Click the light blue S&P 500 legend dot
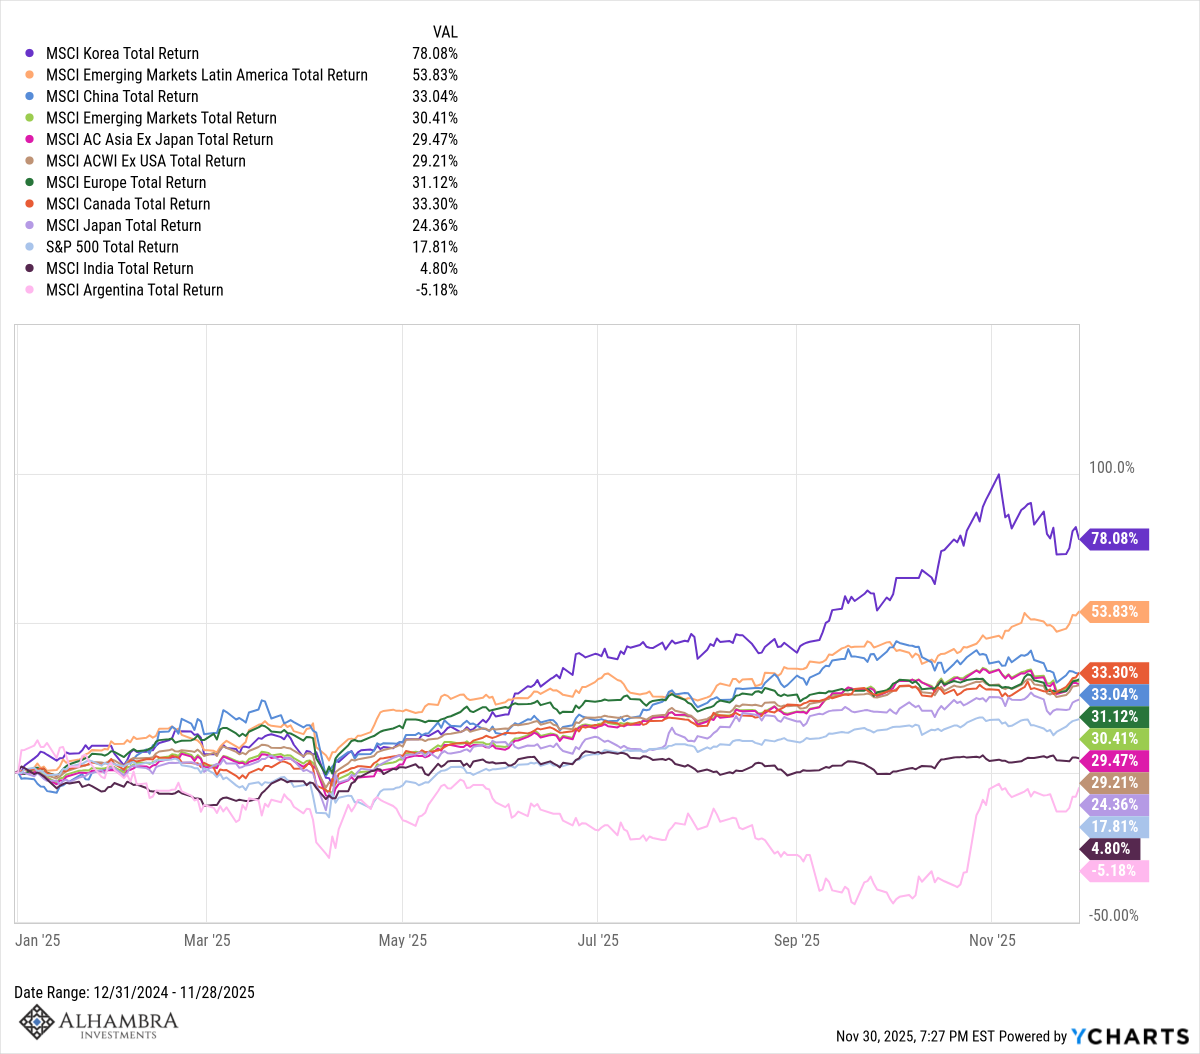This screenshot has height=1054, width=1200. 31,247
